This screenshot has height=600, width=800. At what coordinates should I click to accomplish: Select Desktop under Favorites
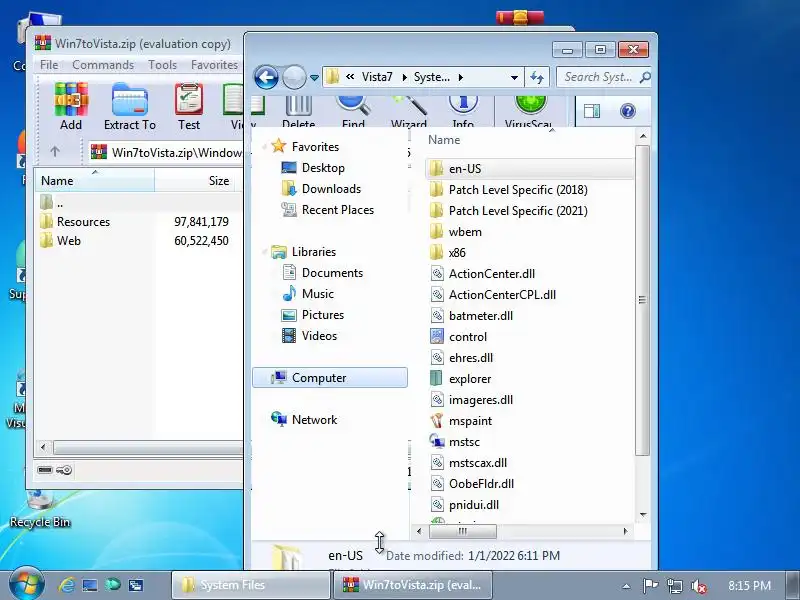point(323,168)
